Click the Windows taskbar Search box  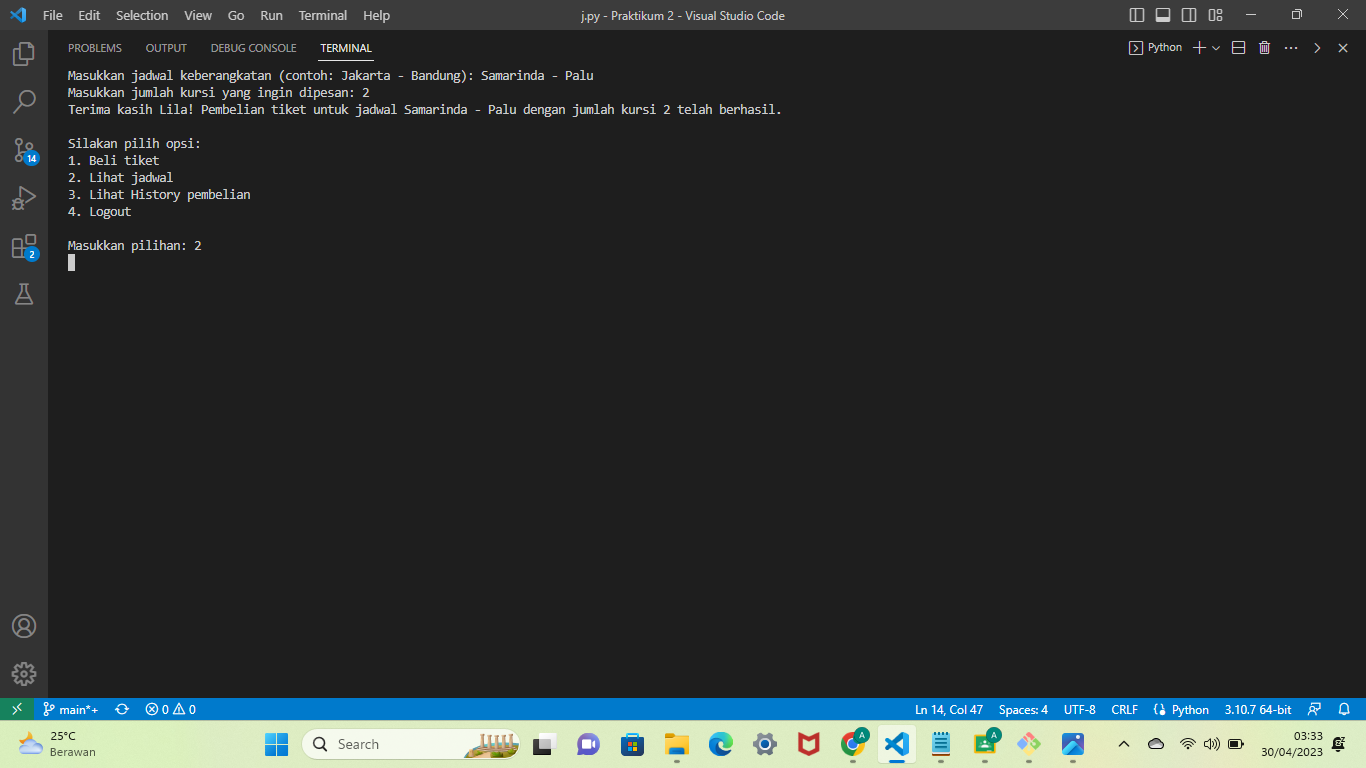pyautogui.click(x=410, y=744)
